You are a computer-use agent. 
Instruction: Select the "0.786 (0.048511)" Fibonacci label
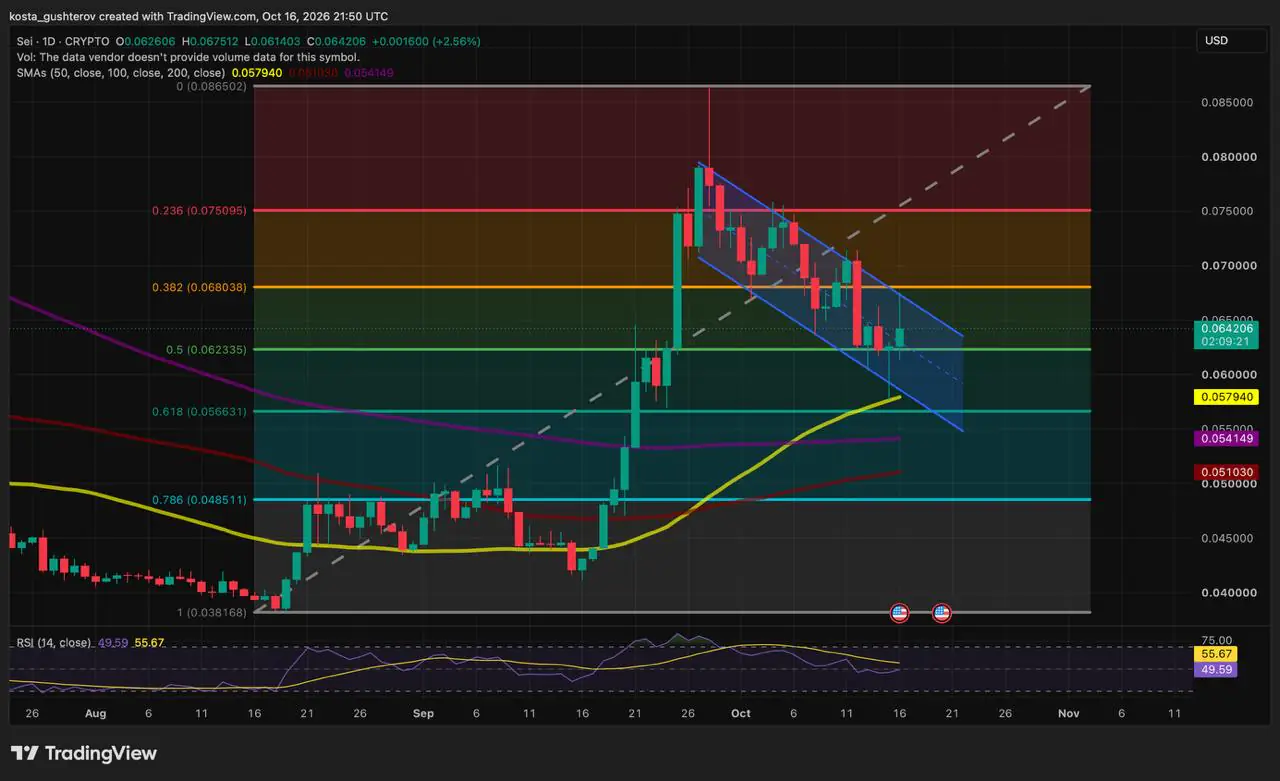pos(199,499)
